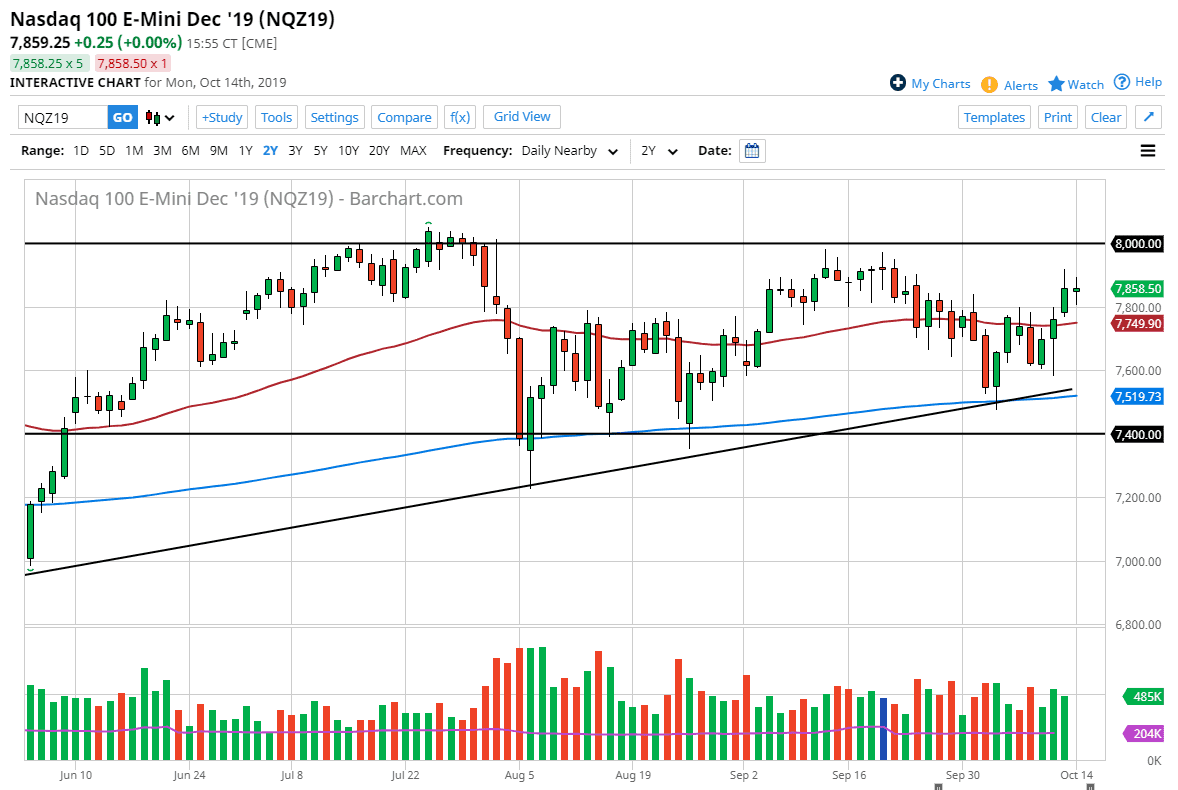Screen dimensions: 1178x790
Task: Open the chart type candlestick icon
Action: (153, 117)
